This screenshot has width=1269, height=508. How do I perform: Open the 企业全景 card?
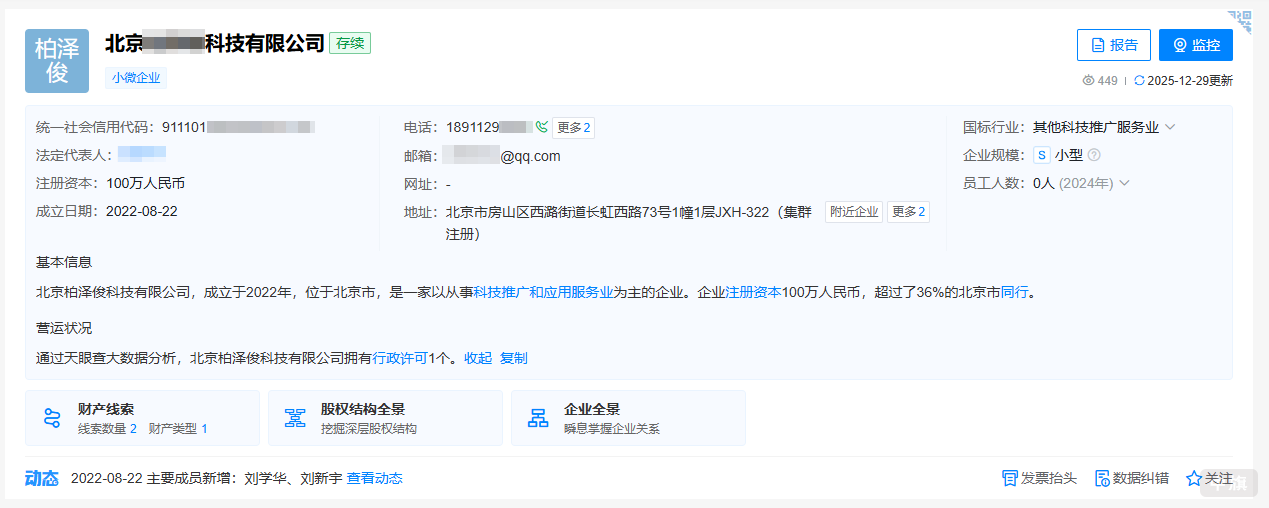628,418
